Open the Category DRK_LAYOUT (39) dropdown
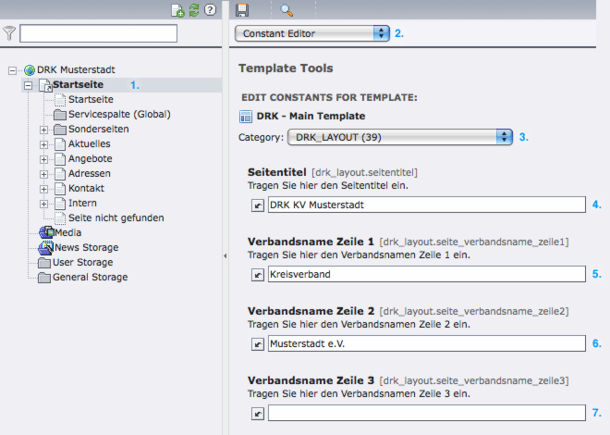This screenshot has width=610, height=435. [x=400, y=137]
